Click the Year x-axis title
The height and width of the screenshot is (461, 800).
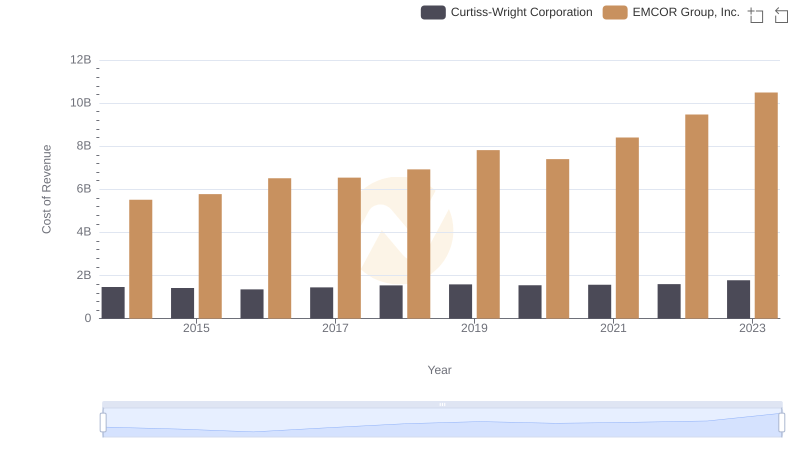pyautogui.click(x=440, y=370)
